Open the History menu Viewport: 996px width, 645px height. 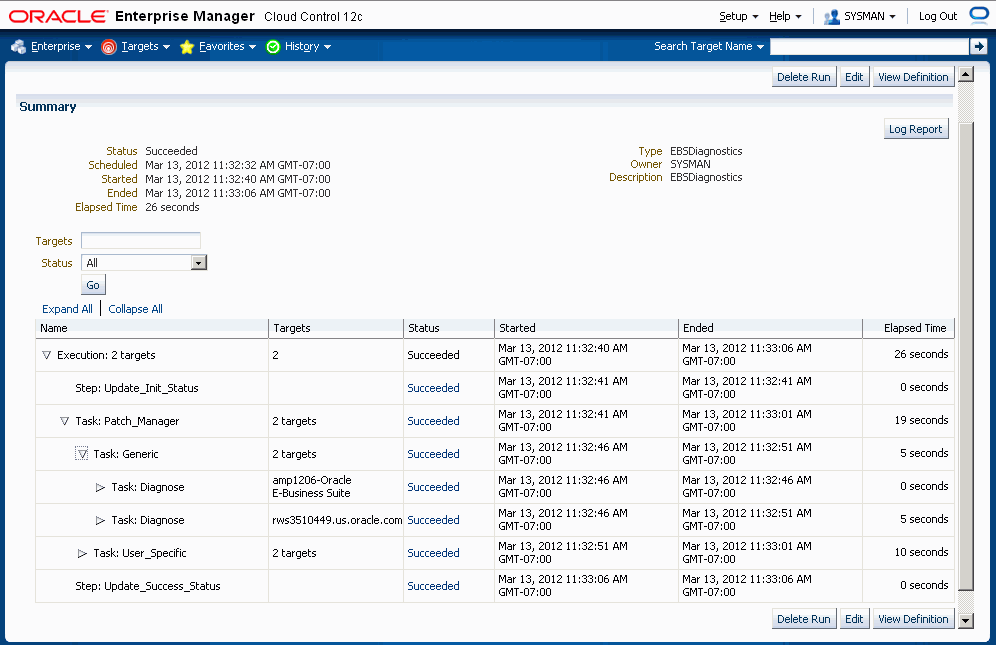pos(299,46)
